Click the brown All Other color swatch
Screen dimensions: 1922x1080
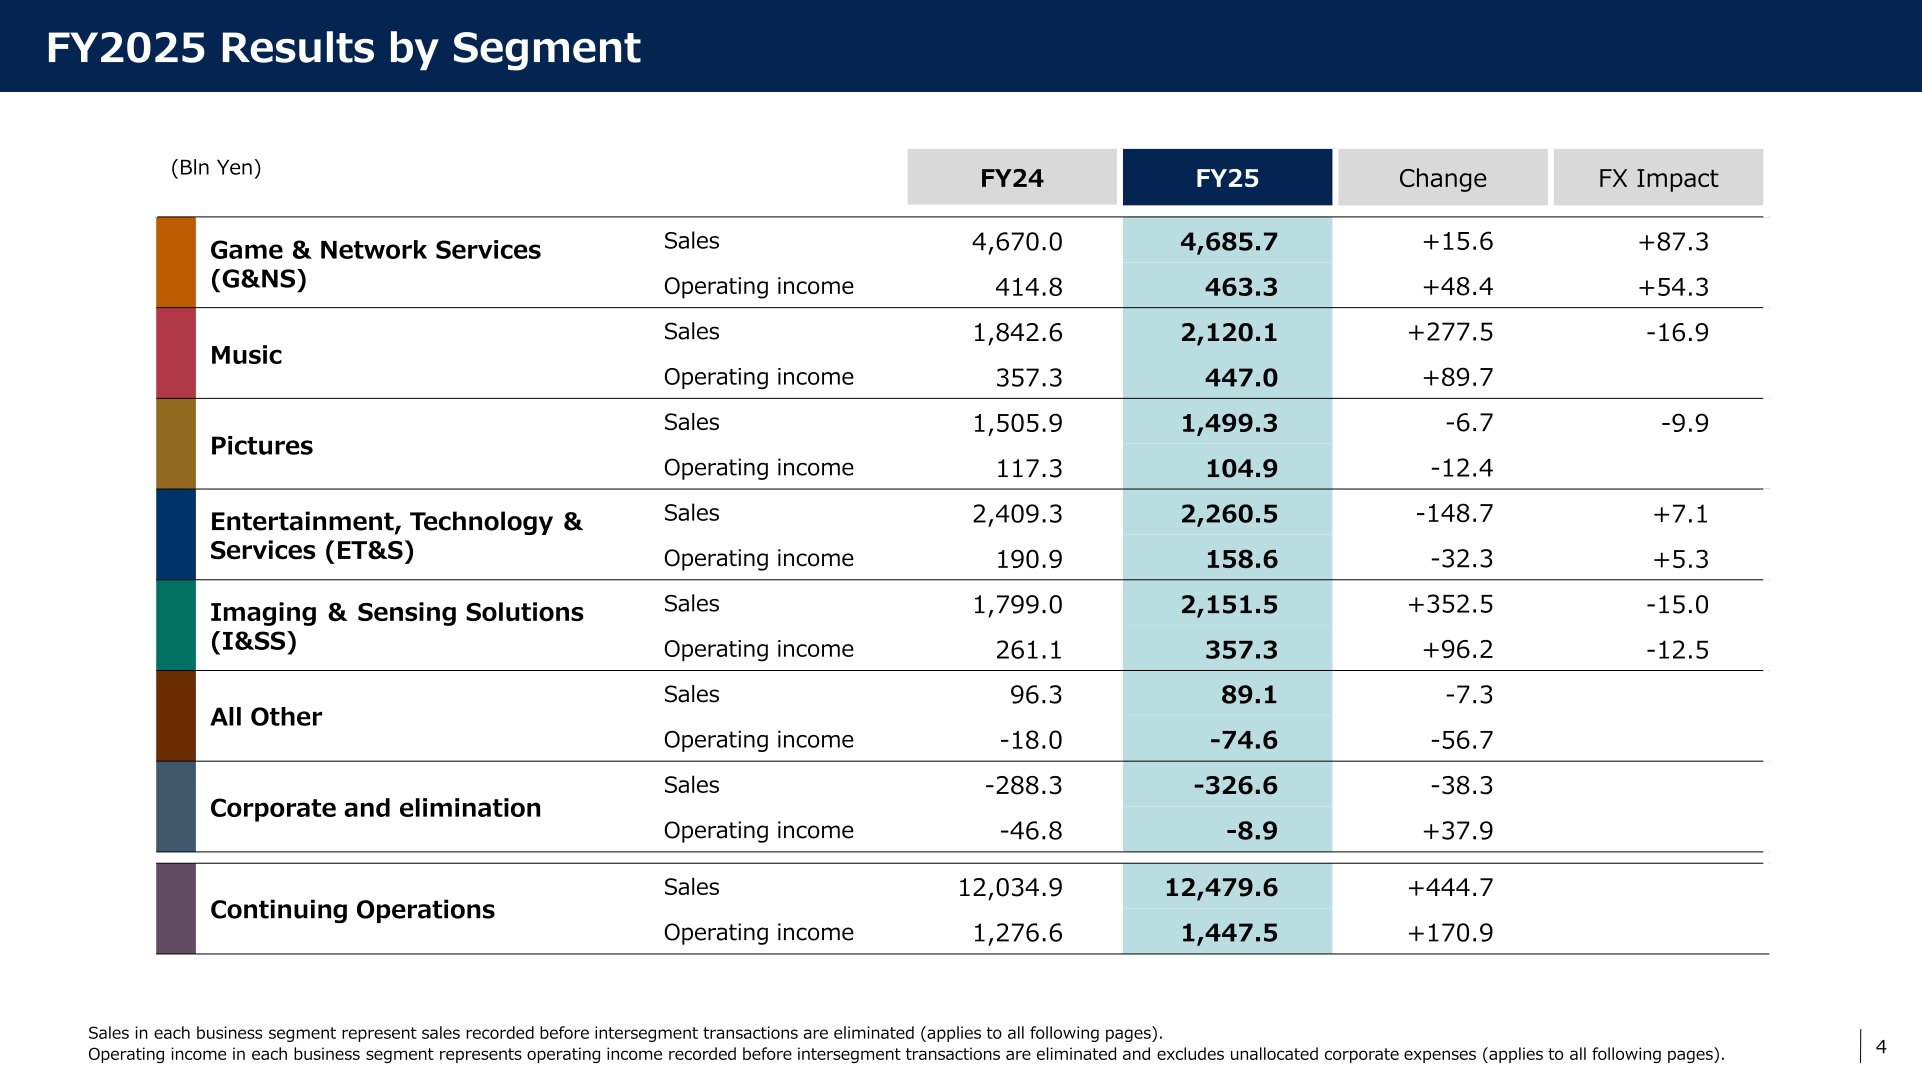tap(176, 716)
